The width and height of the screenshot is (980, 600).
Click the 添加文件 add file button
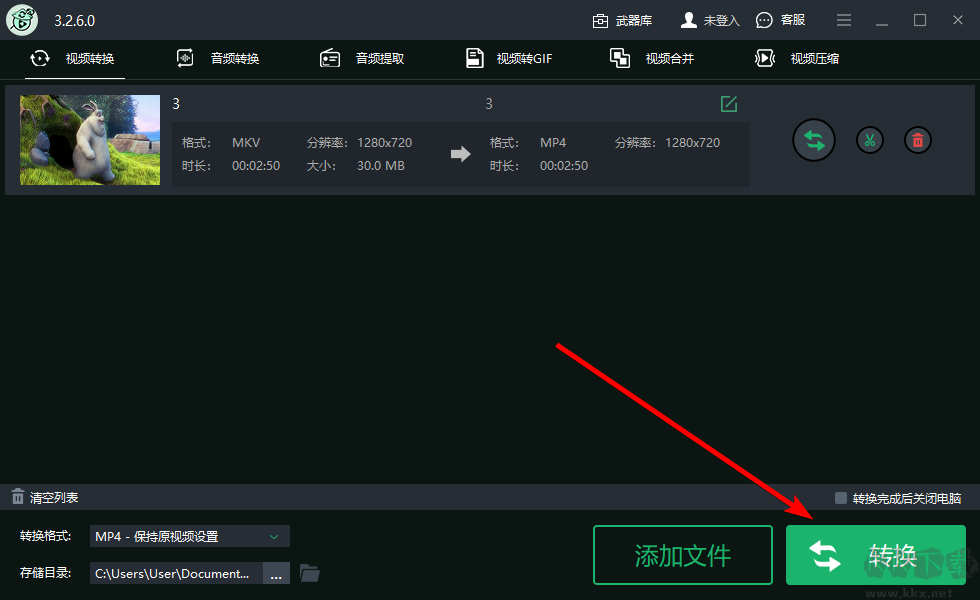(x=683, y=554)
